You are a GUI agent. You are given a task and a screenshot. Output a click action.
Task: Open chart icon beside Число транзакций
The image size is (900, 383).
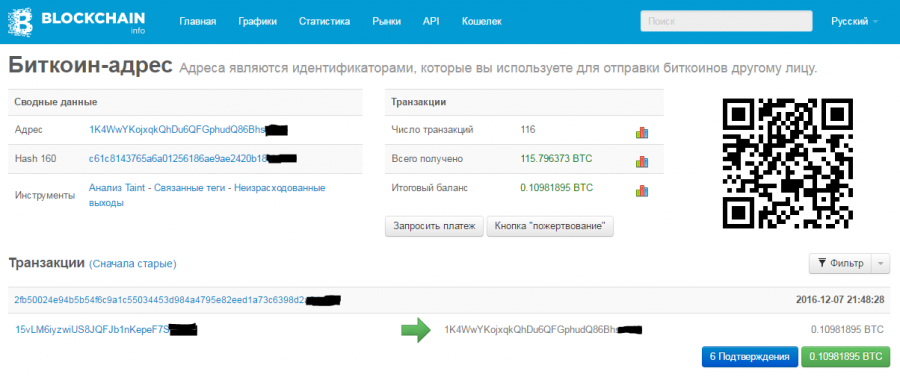[642, 133]
